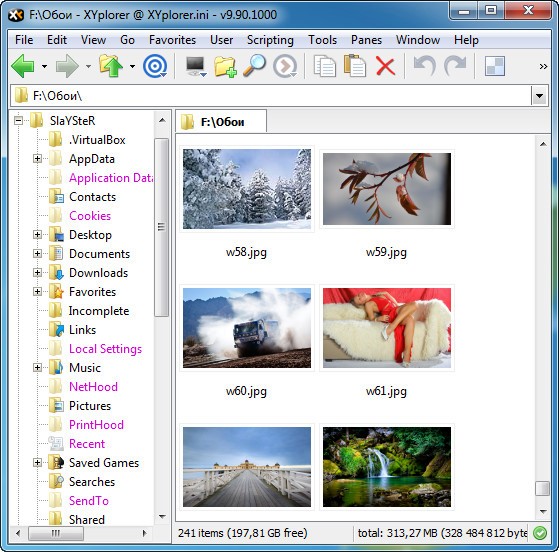Show hidden toolbar buttons chevron
559x552 pixels.
(x=543, y=66)
